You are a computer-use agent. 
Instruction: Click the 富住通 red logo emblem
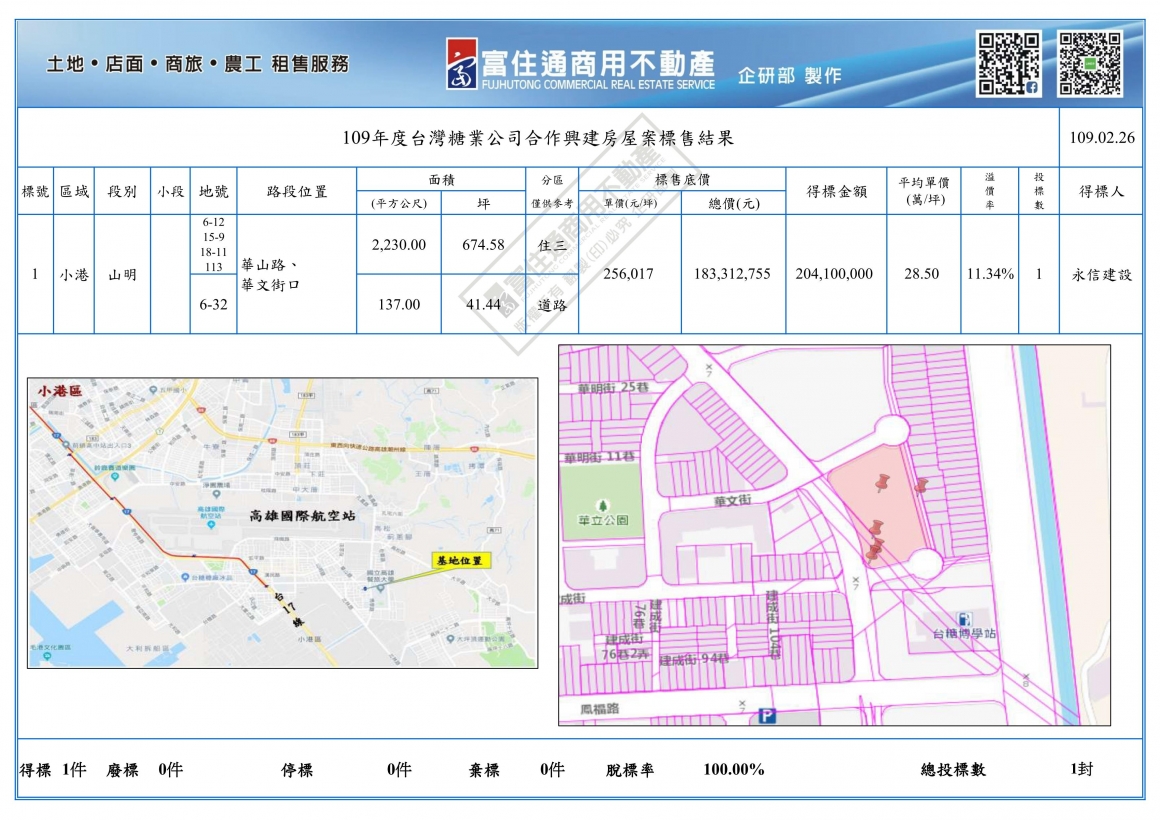462,64
